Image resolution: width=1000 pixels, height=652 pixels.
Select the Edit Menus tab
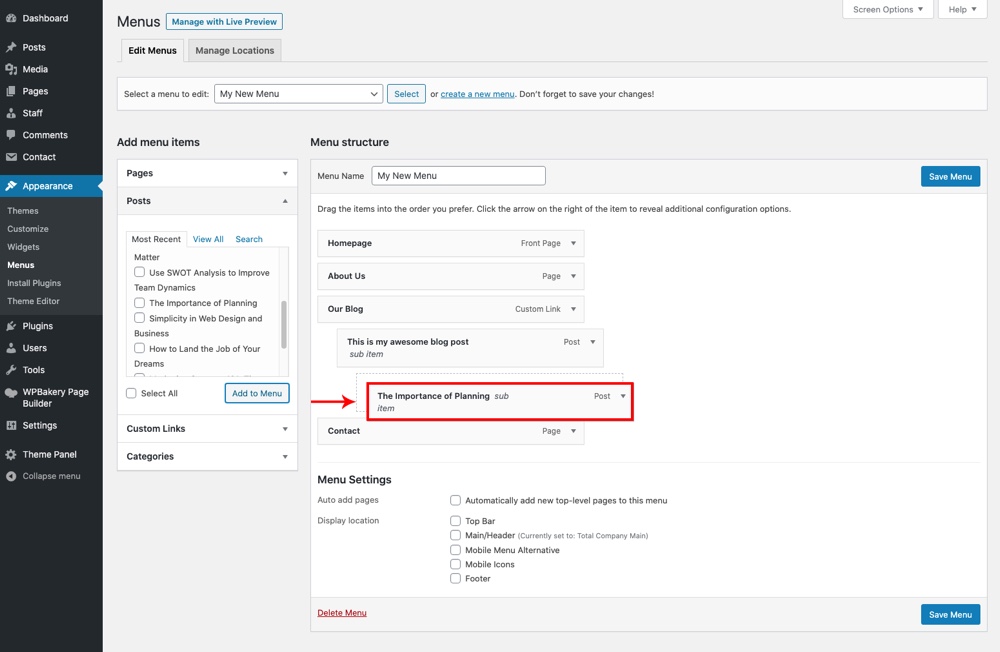pyautogui.click(x=152, y=50)
